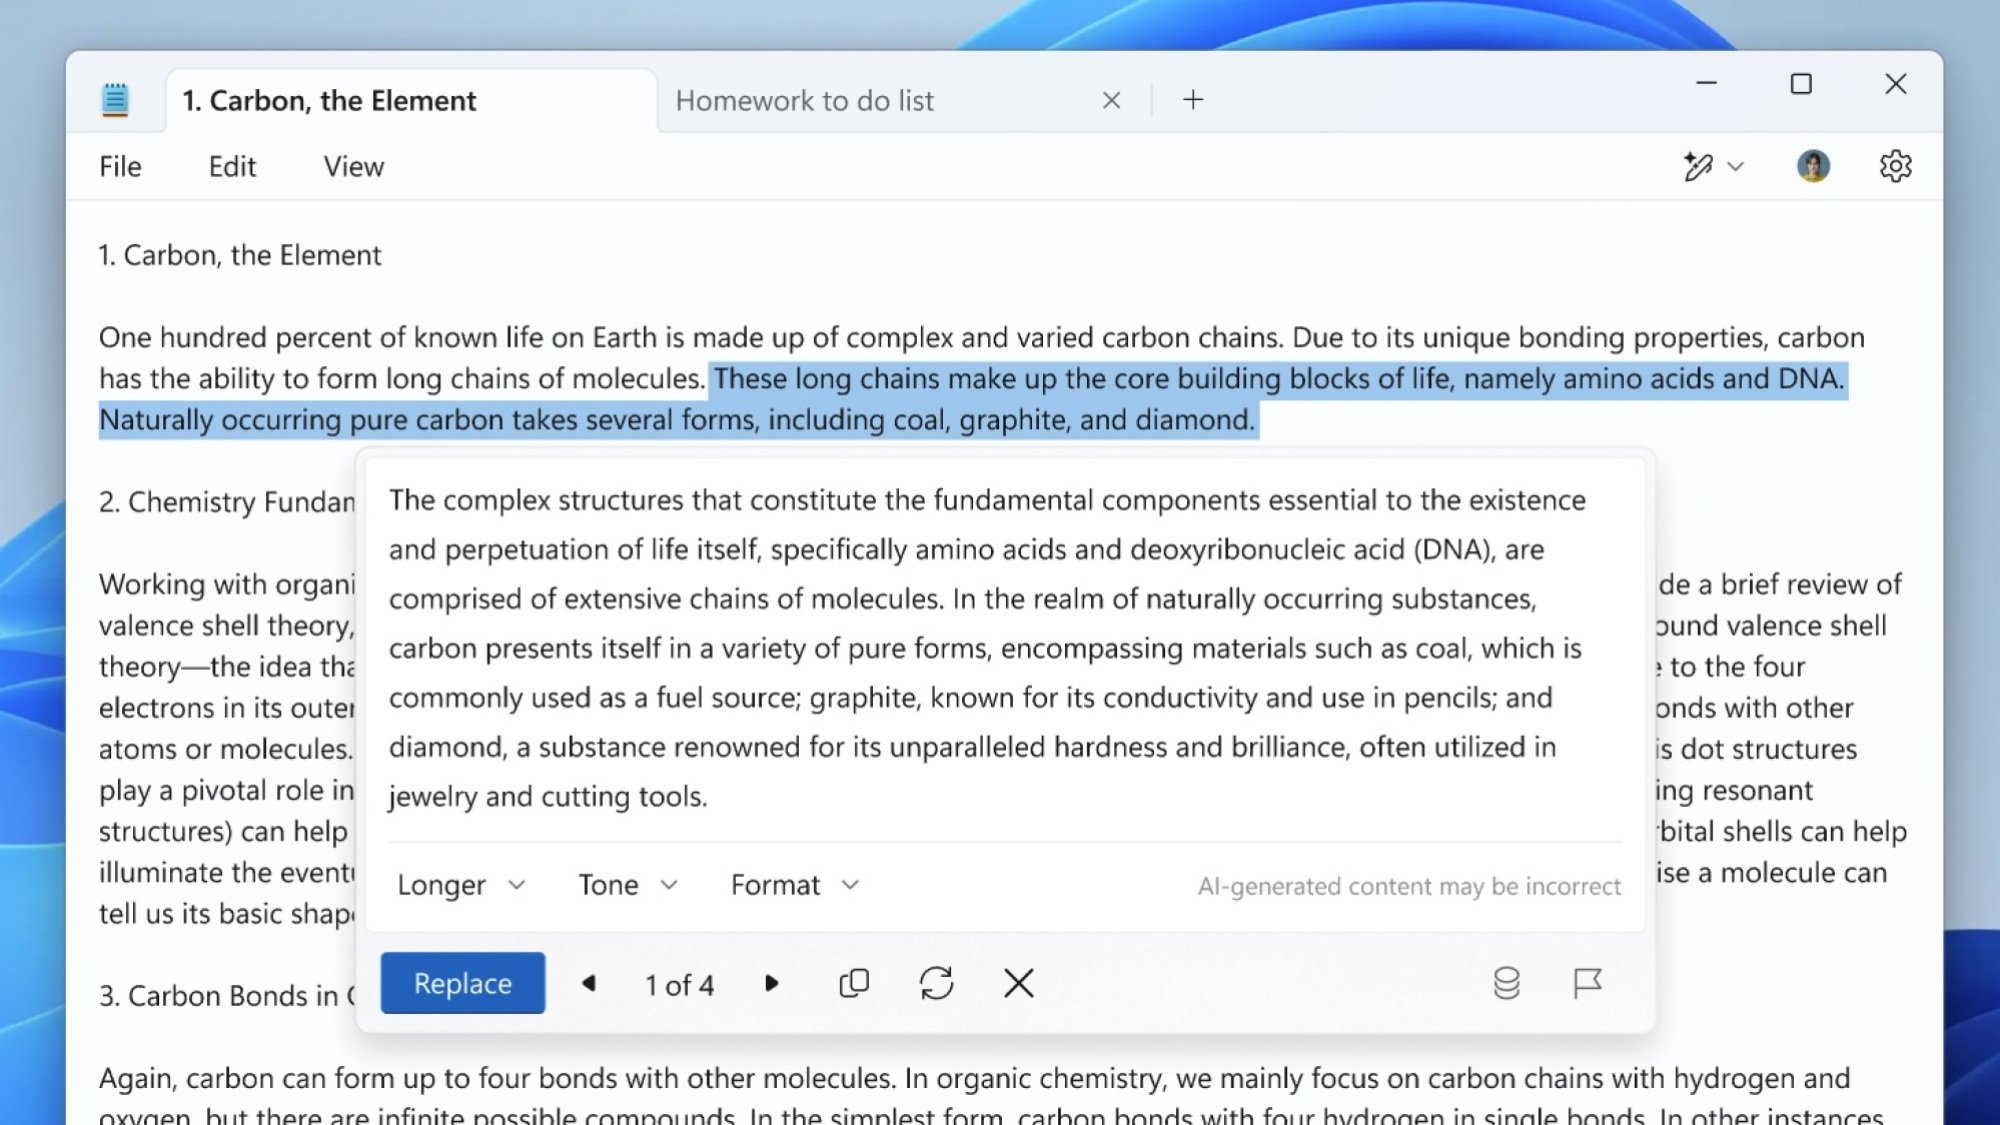Click the settings gear icon in toolbar
Viewport: 2000px width, 1125px height.
tap(1896, 165)
